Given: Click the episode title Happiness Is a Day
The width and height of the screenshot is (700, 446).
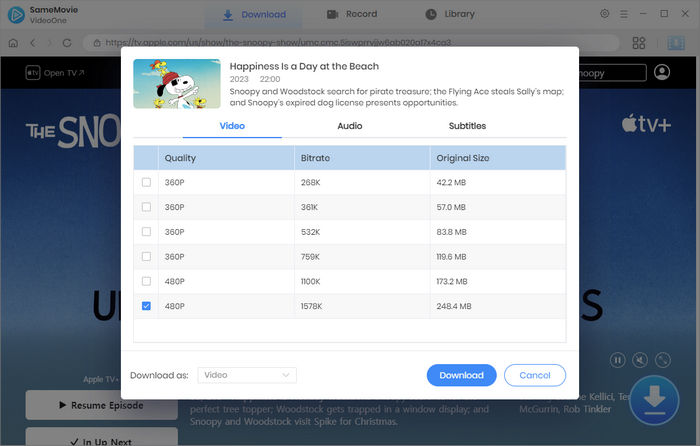Looking at the screenshot, I should pyautogui.click(x=304, y=66).
